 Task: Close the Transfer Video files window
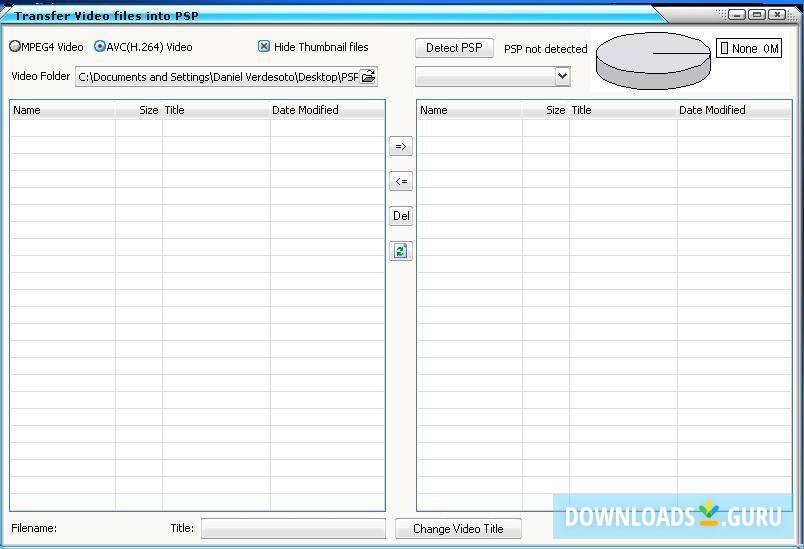click(x=777, y=15)
